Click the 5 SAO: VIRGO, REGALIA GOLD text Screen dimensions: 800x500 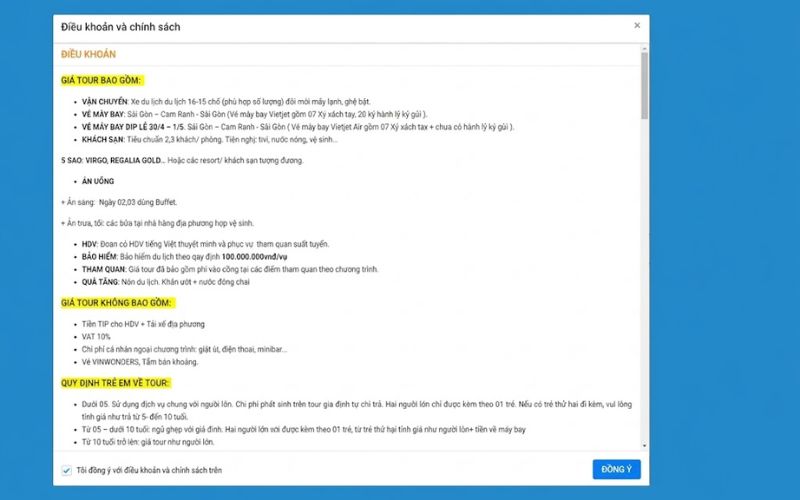(x=113, y=160)
